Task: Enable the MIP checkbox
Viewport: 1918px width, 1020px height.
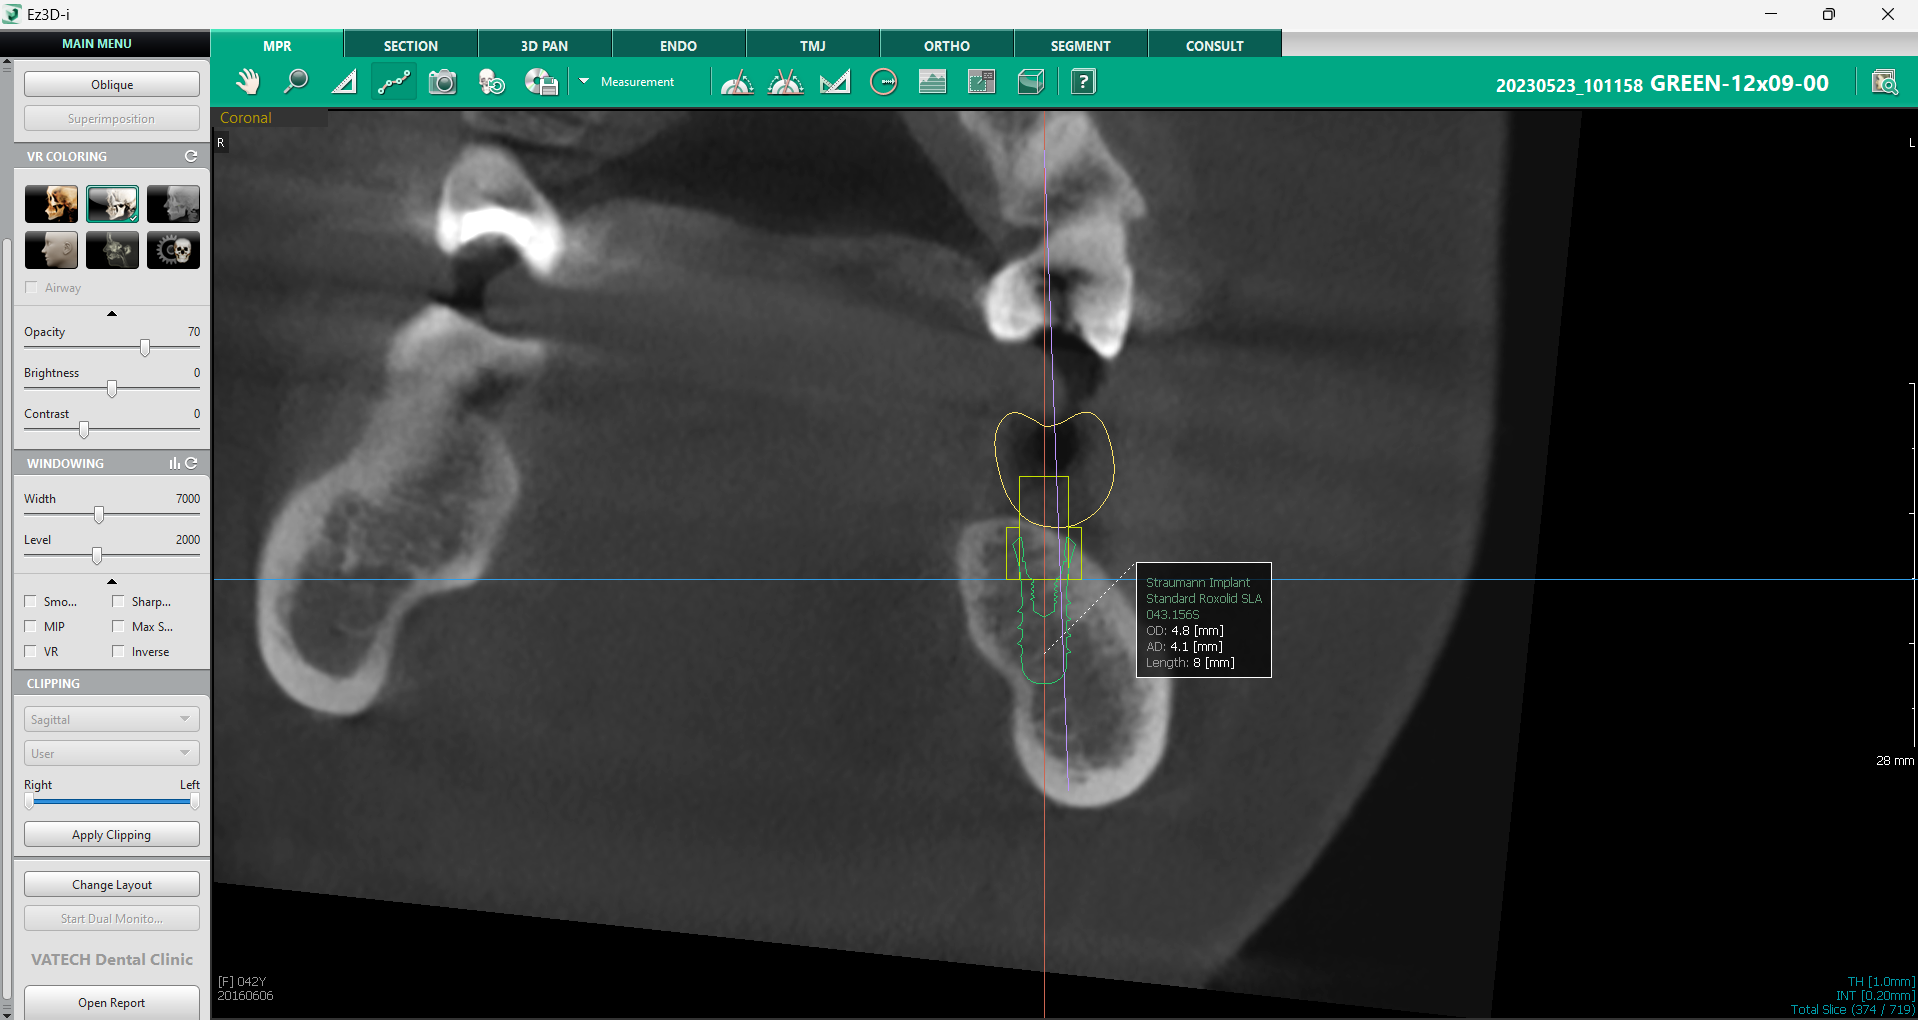Action: (x=31, y=627)
